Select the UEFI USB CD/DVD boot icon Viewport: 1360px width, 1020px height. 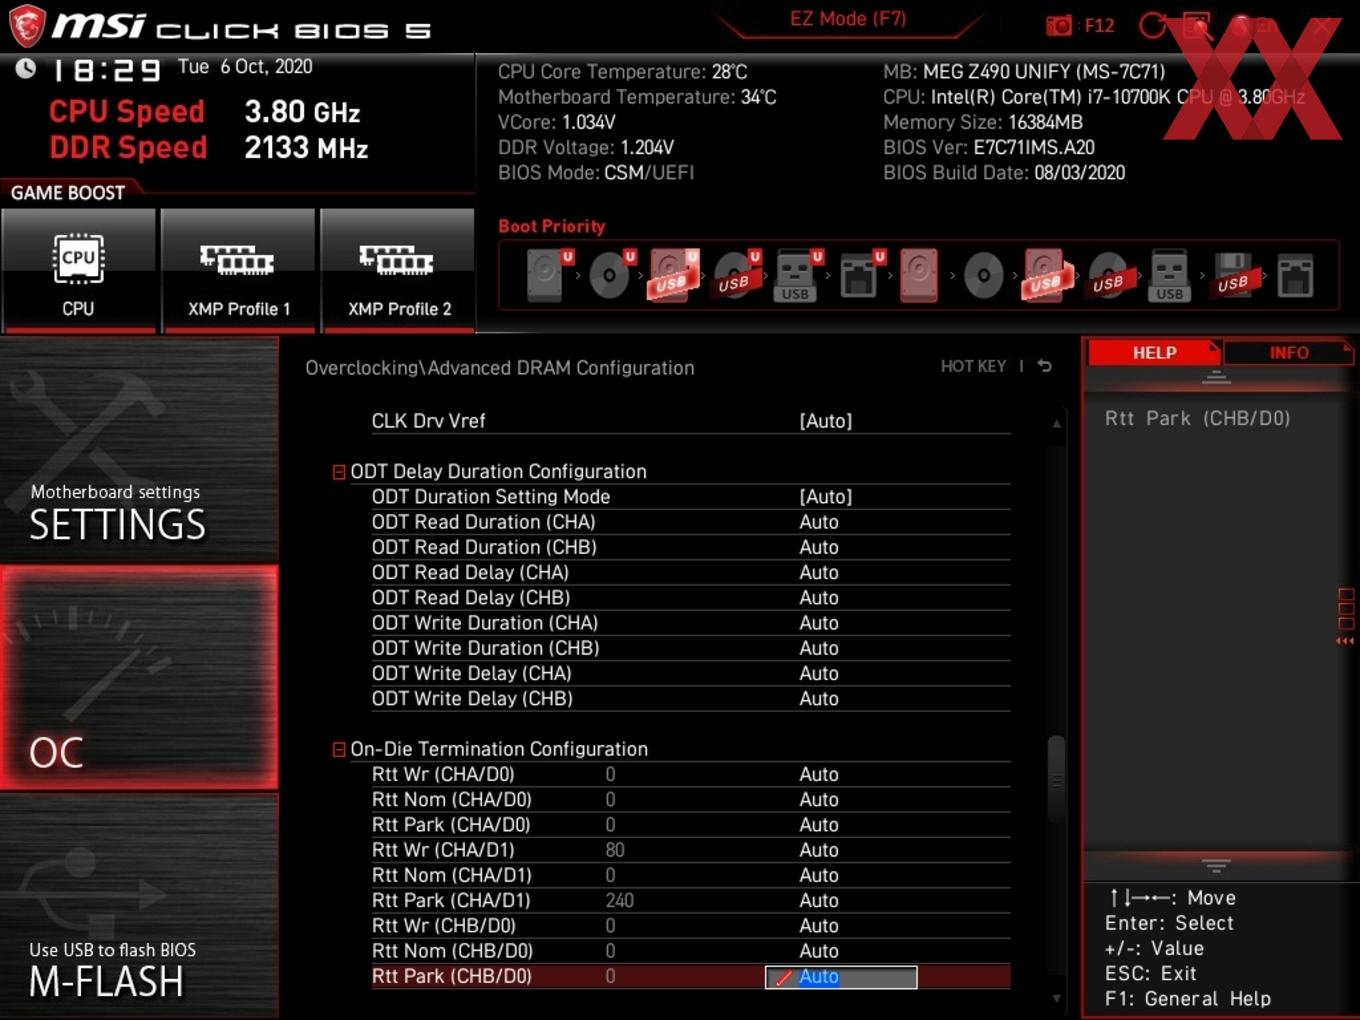pyautogui.click(x=735, y=275)
